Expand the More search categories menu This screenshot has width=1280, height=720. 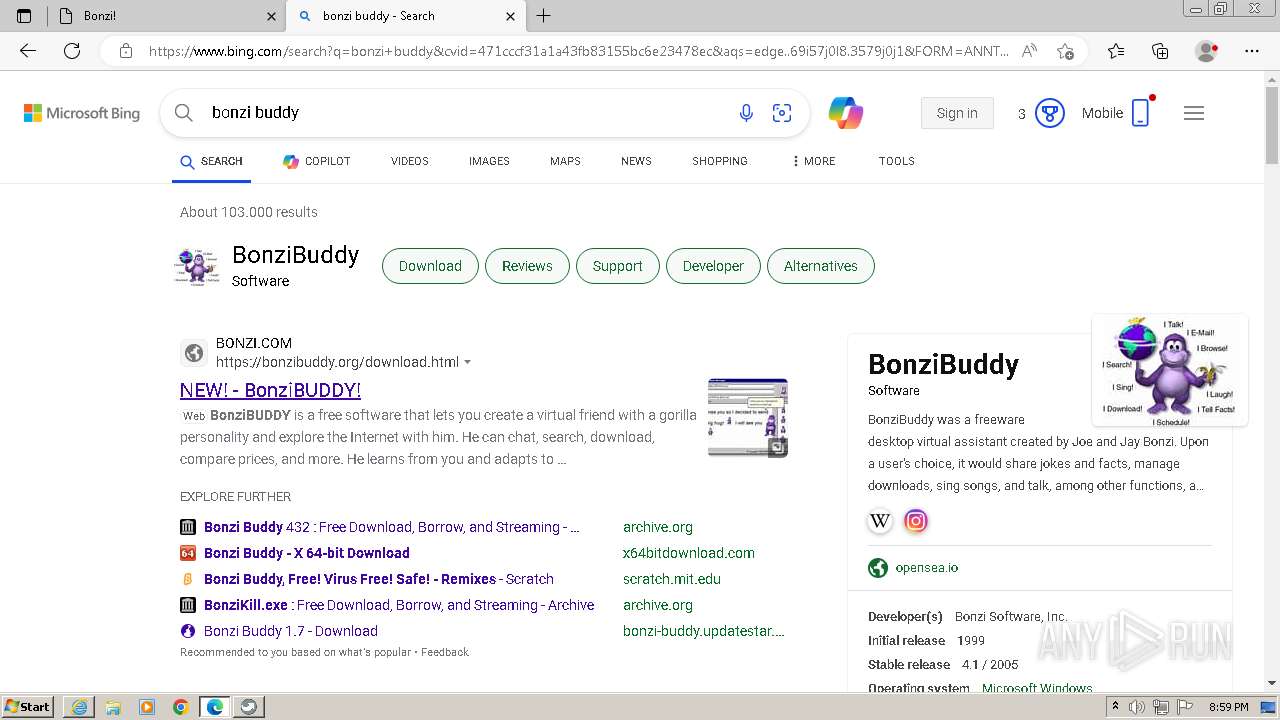(x=814, y=161)
